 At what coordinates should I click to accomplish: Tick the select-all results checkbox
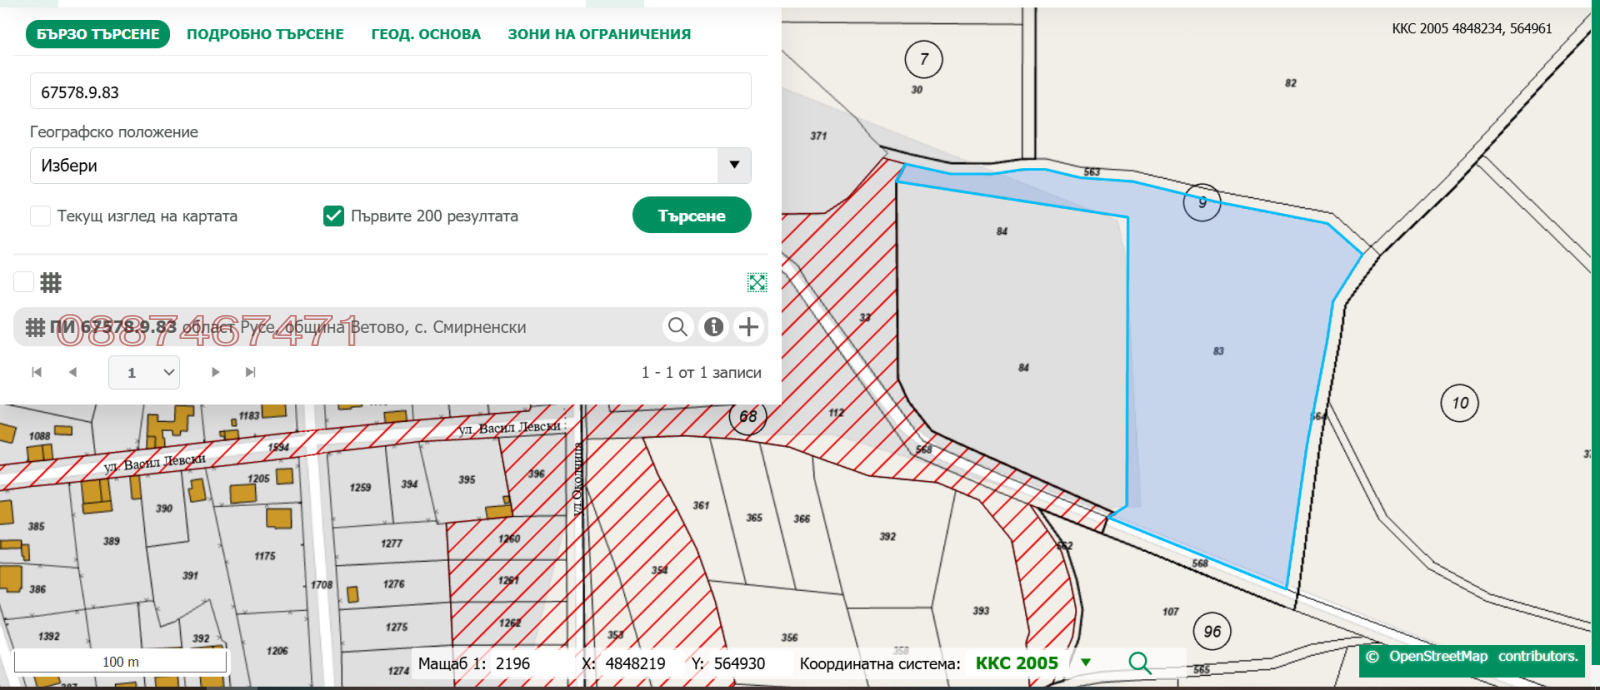coord(23,282)
